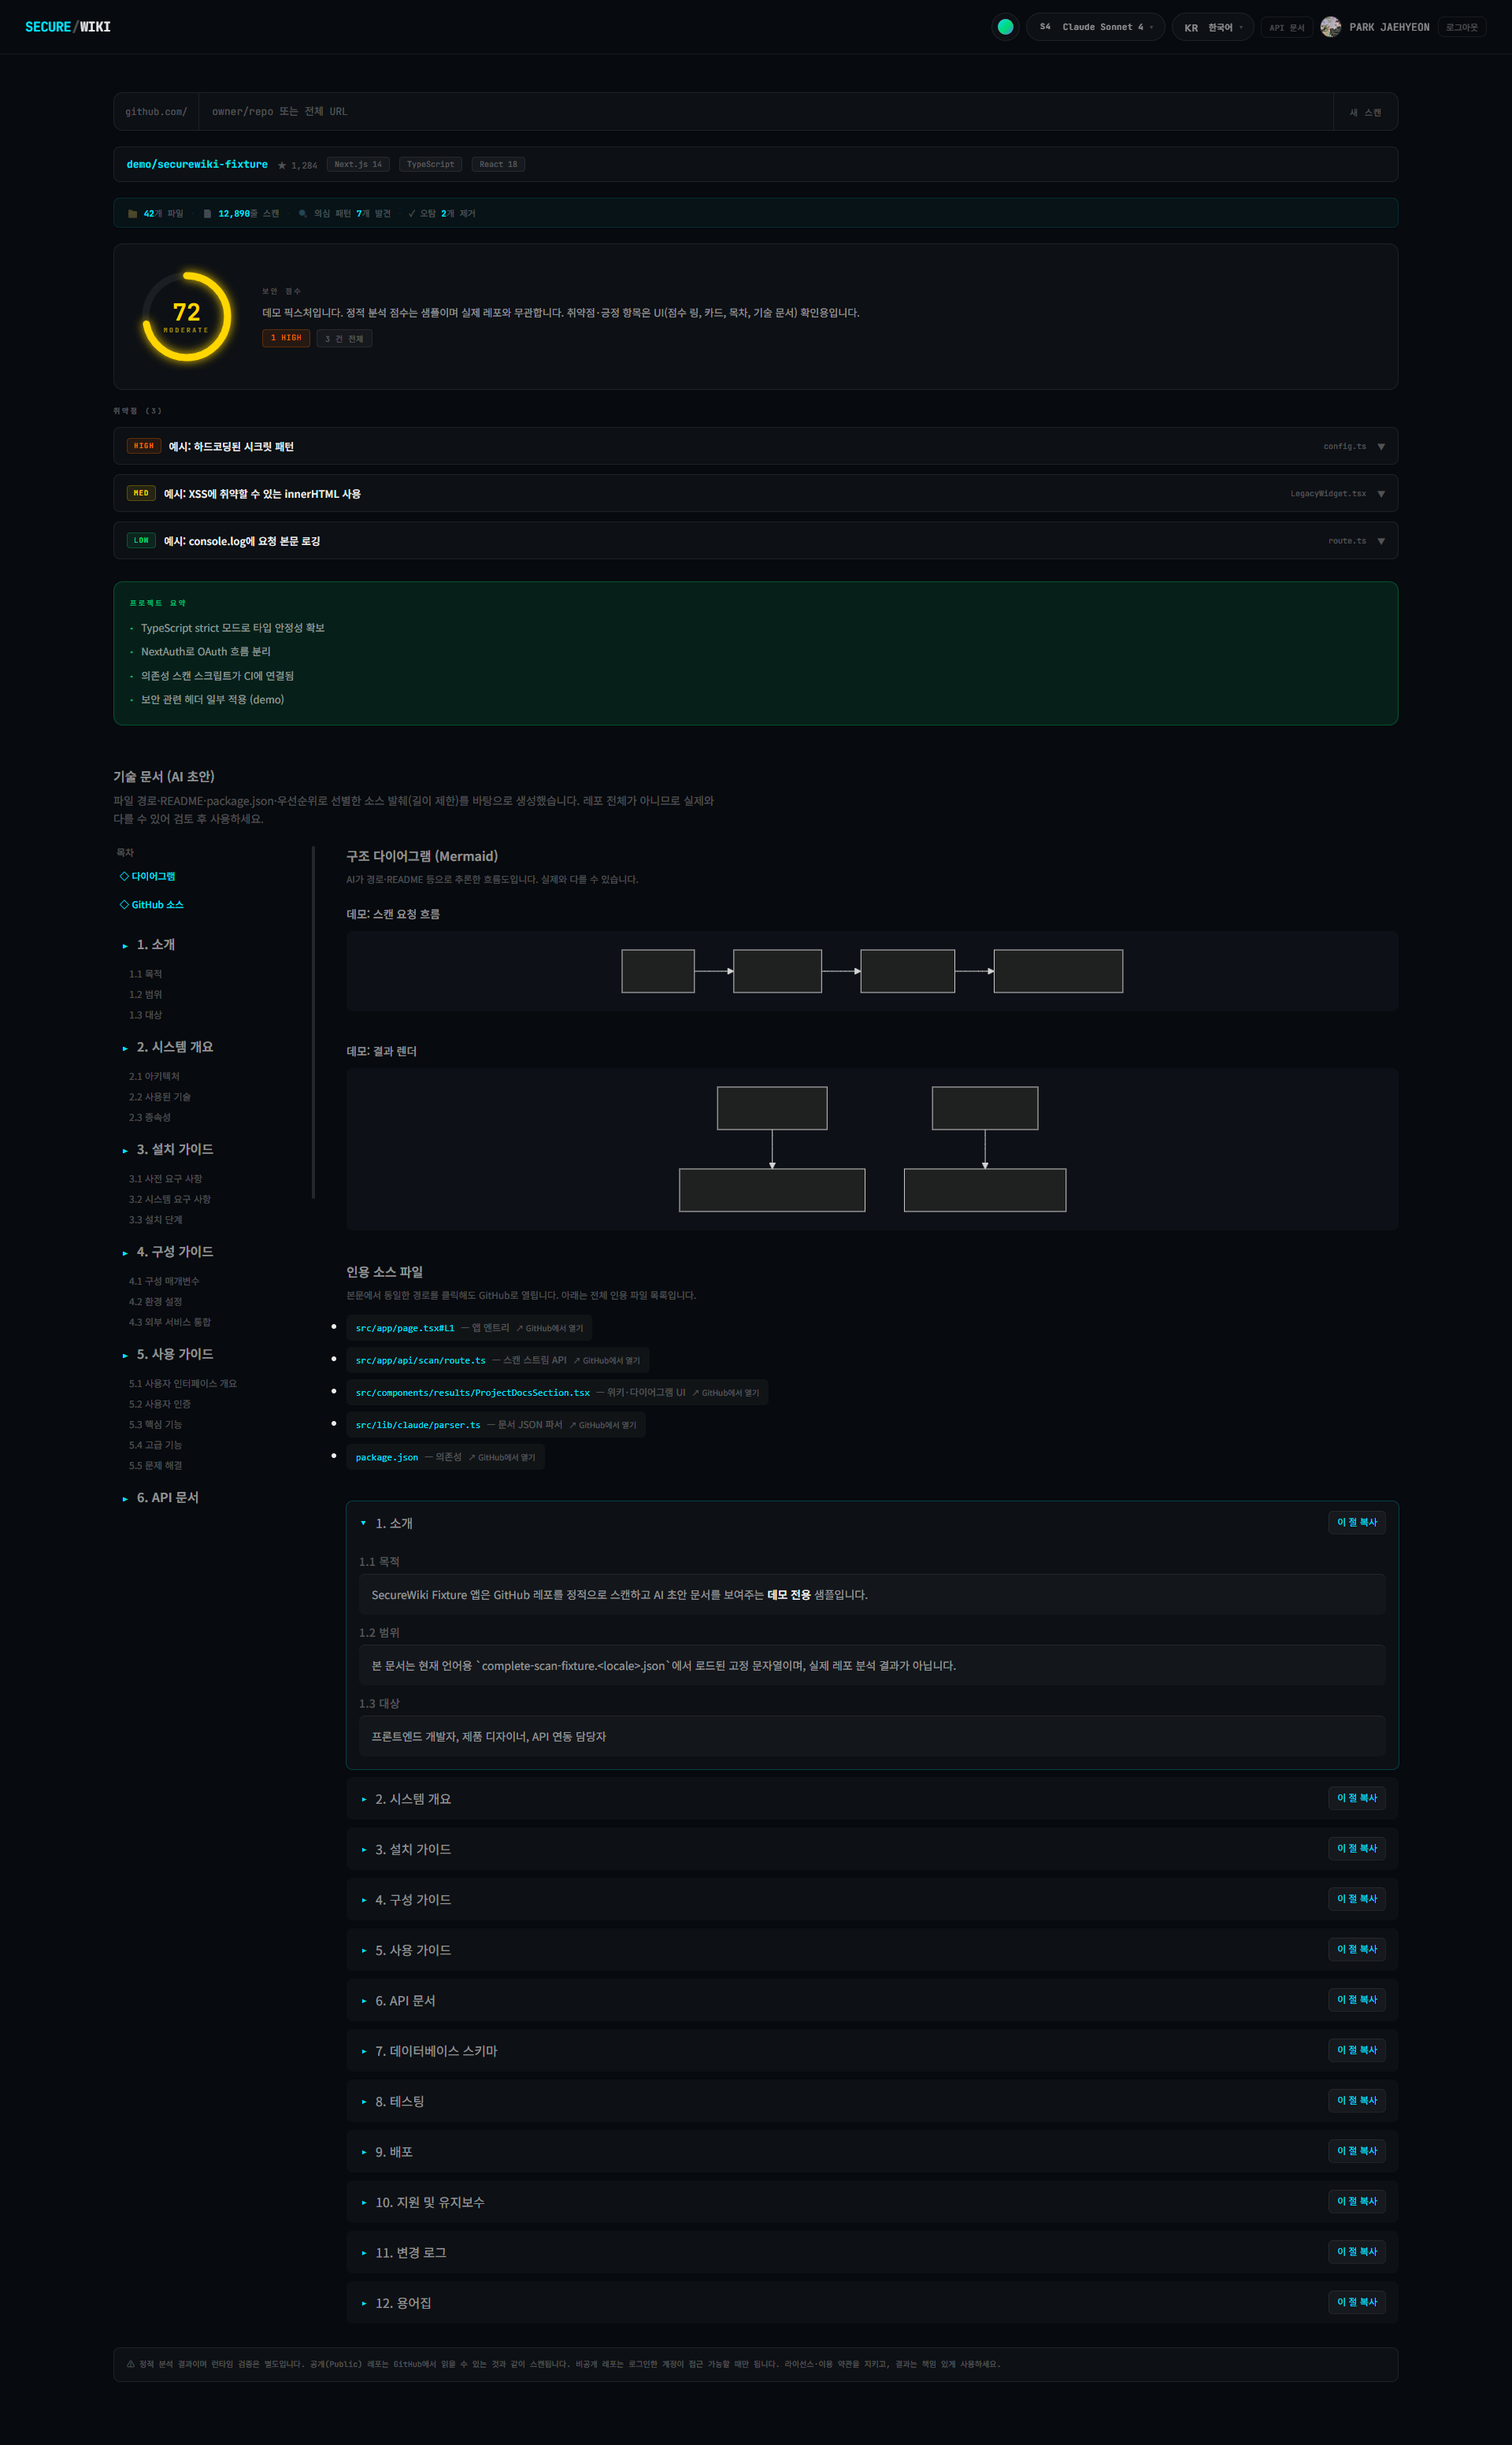The image size is (1512, 2445).
Task: Copy the 1. 소개 section with 이 절 복사
Action: (1357, 1522)
